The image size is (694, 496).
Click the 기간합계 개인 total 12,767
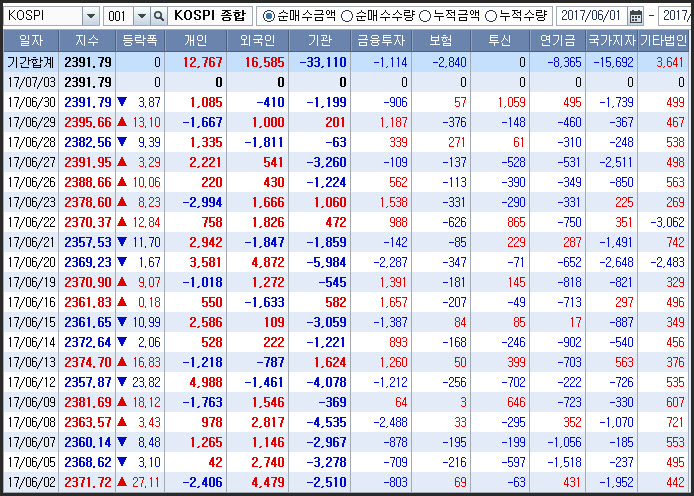tap(203, 62)
